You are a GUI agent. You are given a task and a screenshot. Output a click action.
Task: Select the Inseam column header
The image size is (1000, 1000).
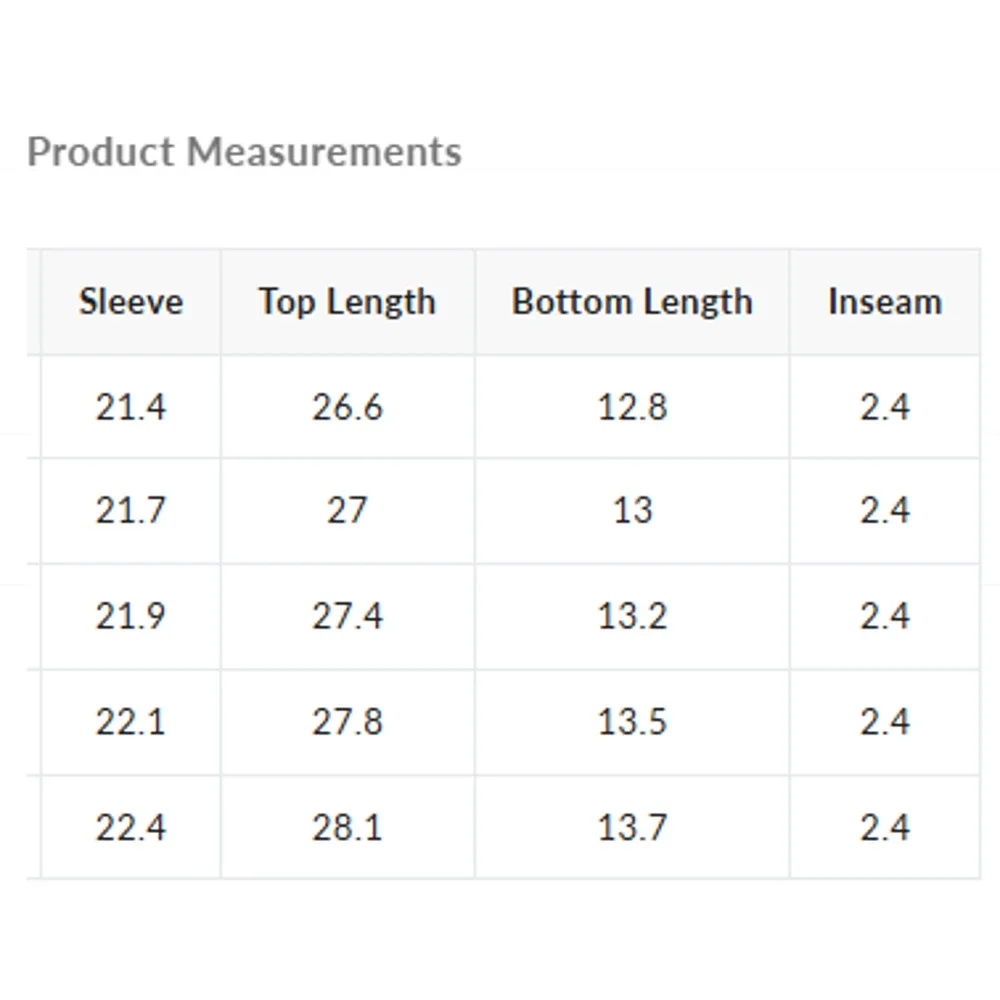pyautogui.click(x=885, y=302)
